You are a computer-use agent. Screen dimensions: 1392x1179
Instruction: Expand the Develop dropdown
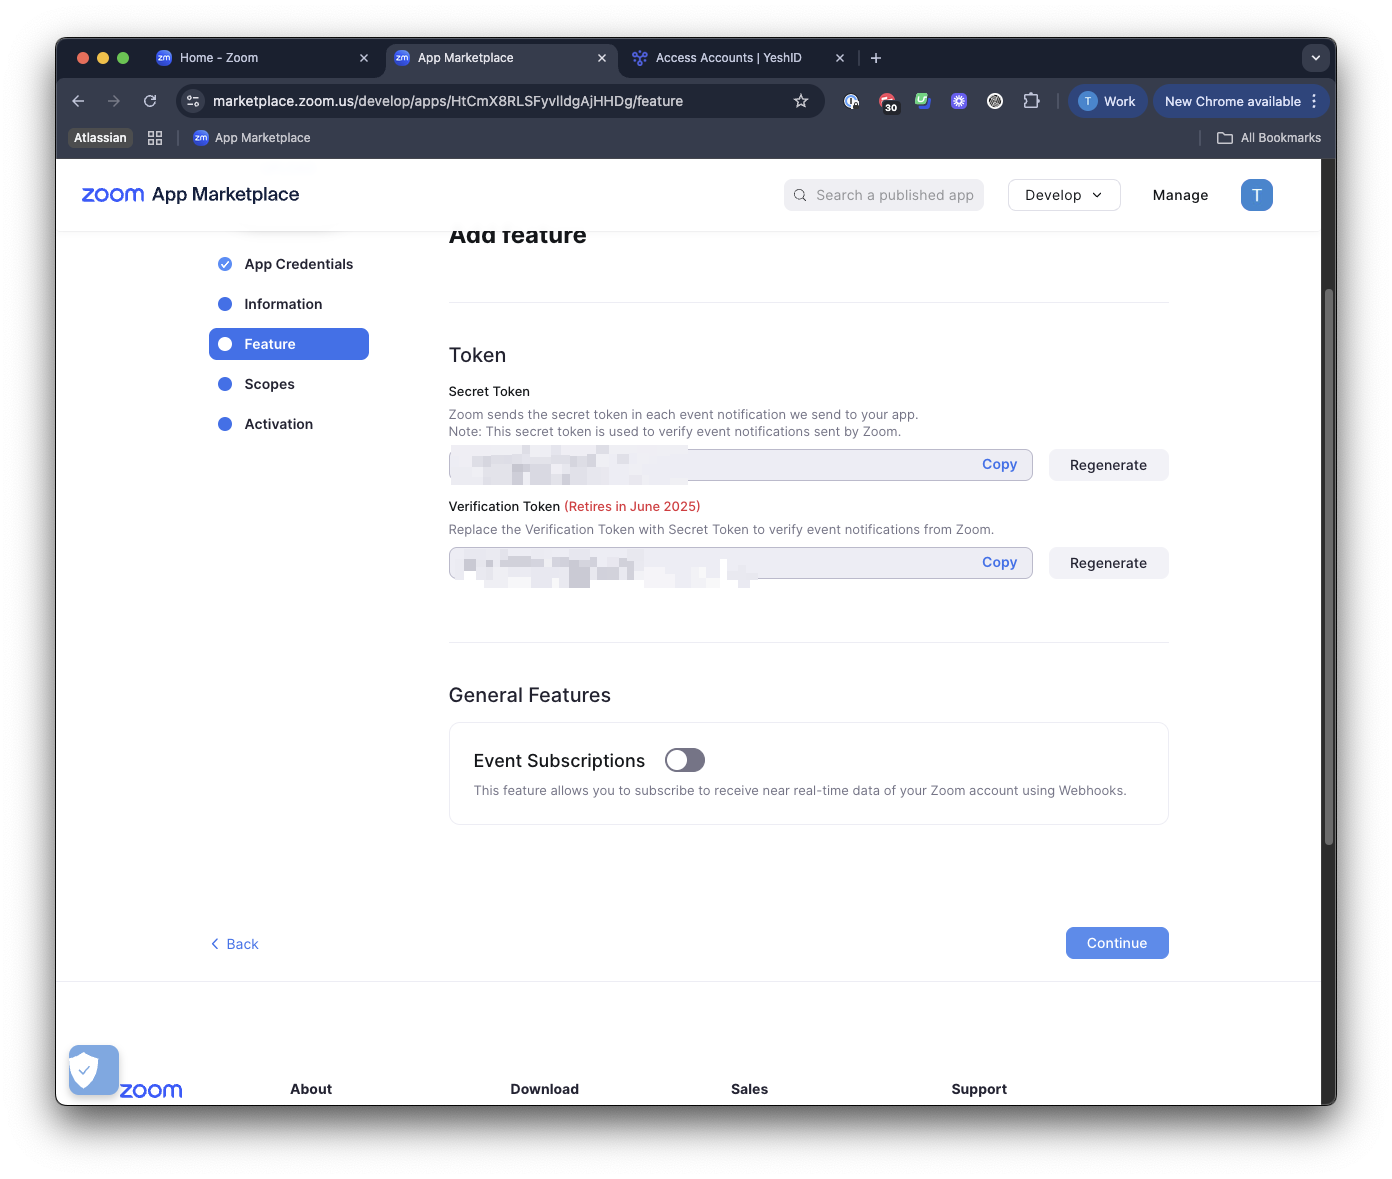[x=1064, y=195]
